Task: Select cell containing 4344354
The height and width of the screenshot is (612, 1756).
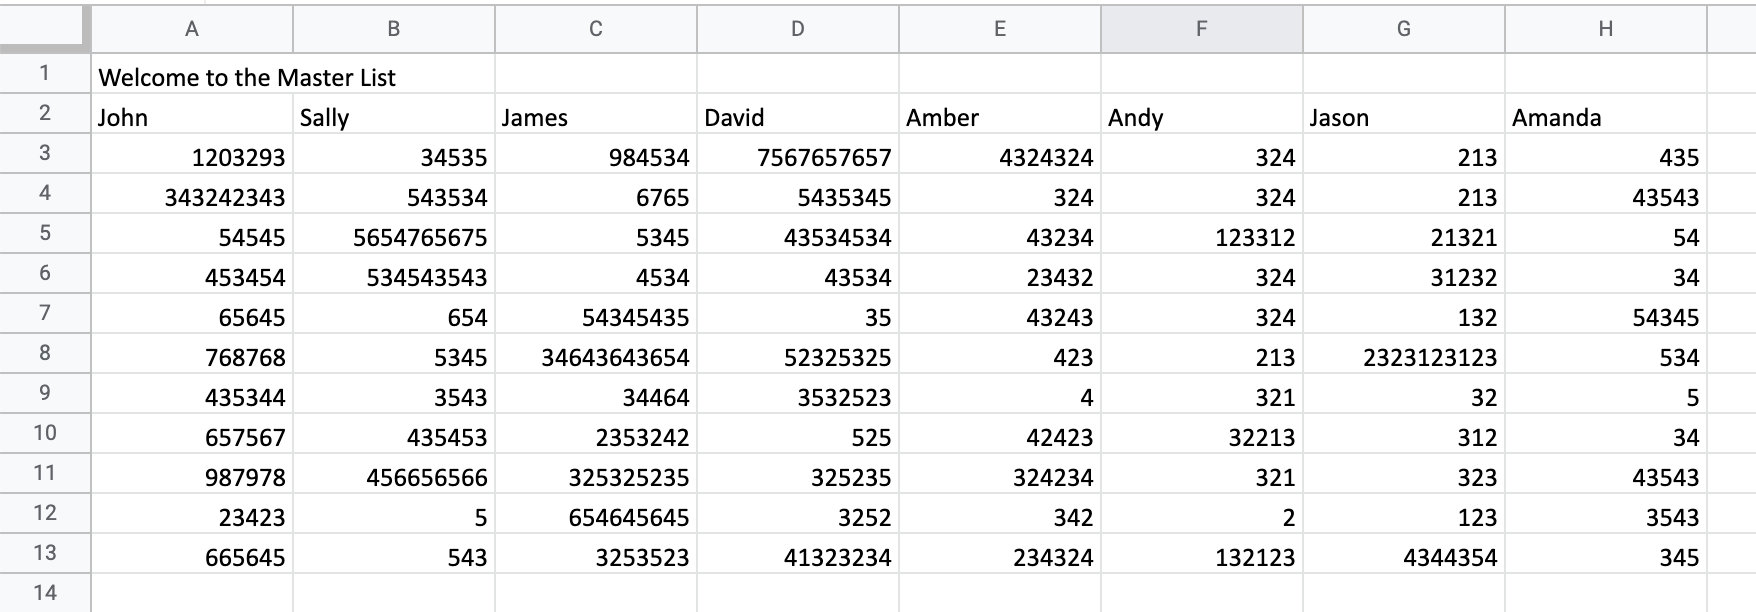Action: pos(1404,554)
